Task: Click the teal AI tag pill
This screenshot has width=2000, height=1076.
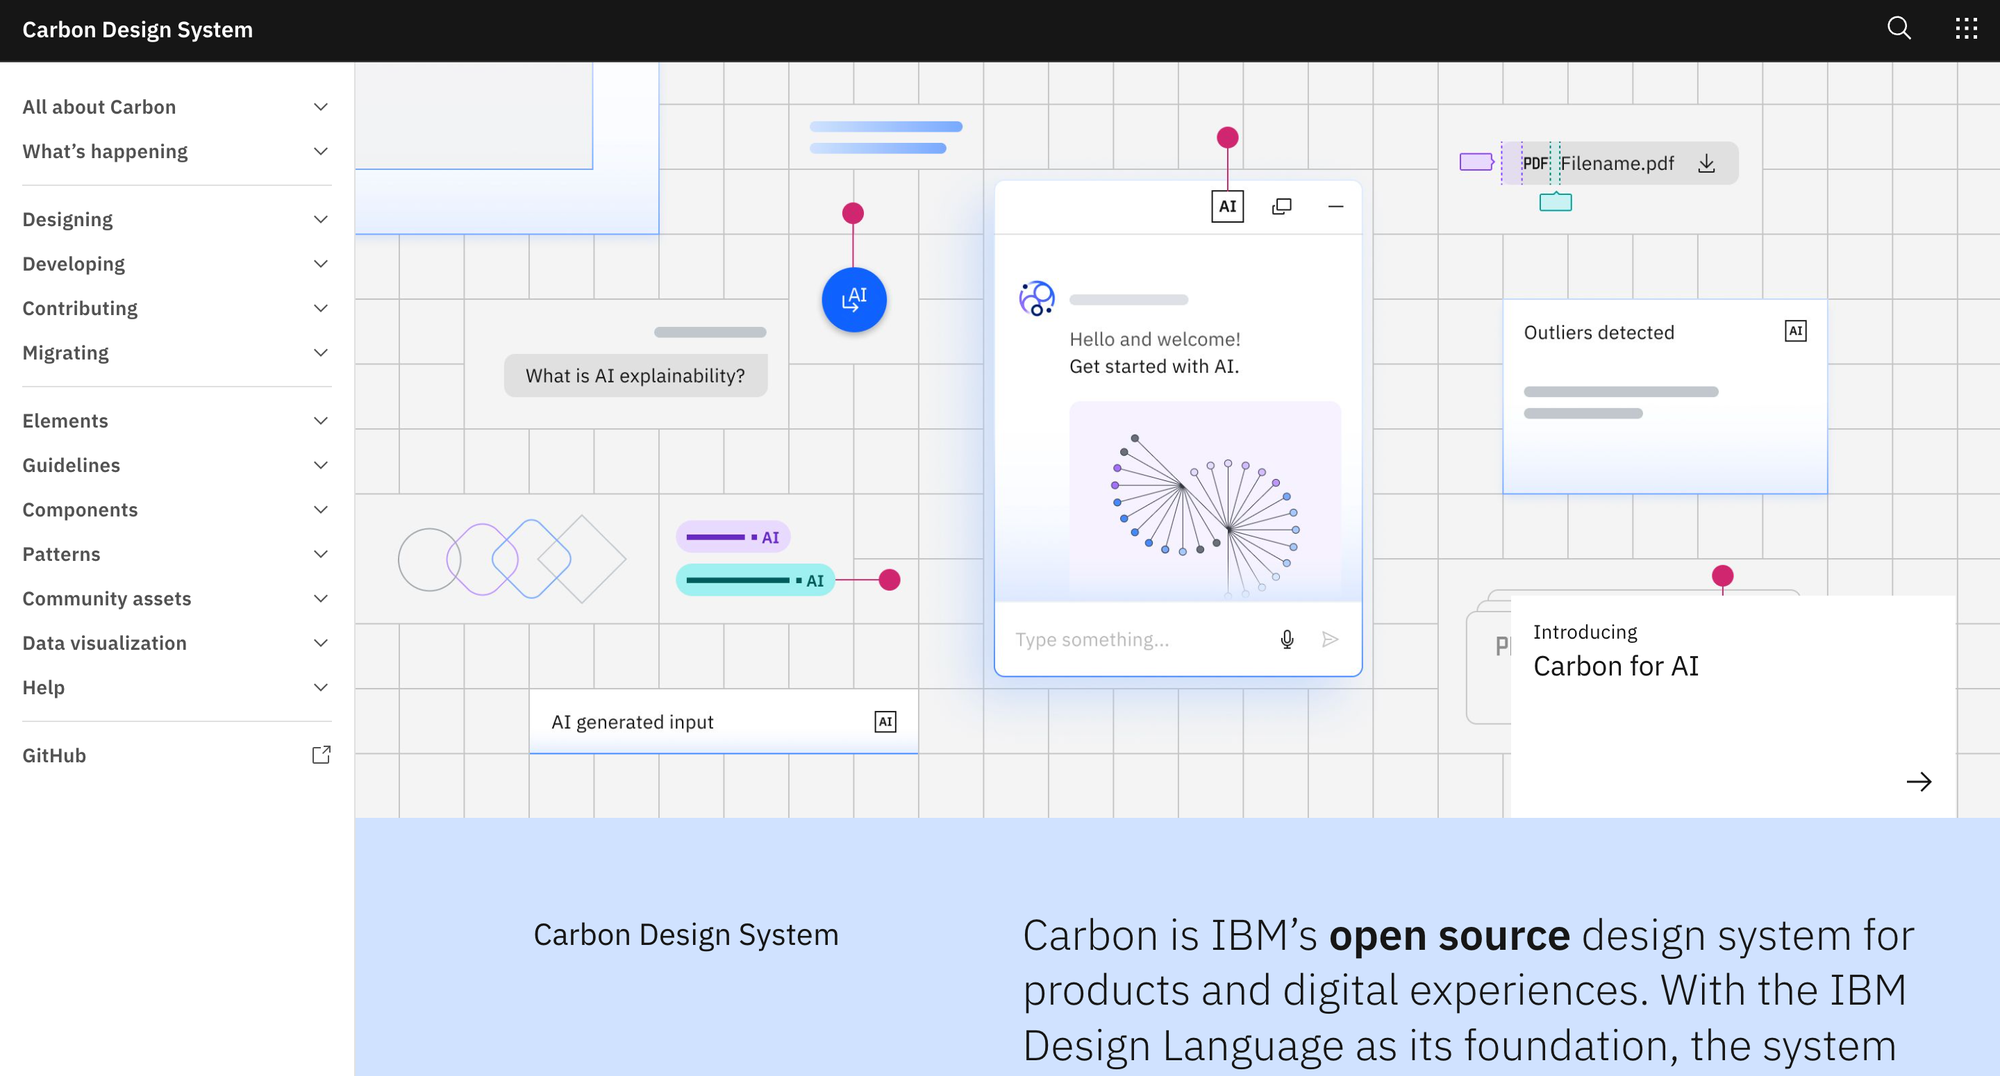Action: pos(755,580)
